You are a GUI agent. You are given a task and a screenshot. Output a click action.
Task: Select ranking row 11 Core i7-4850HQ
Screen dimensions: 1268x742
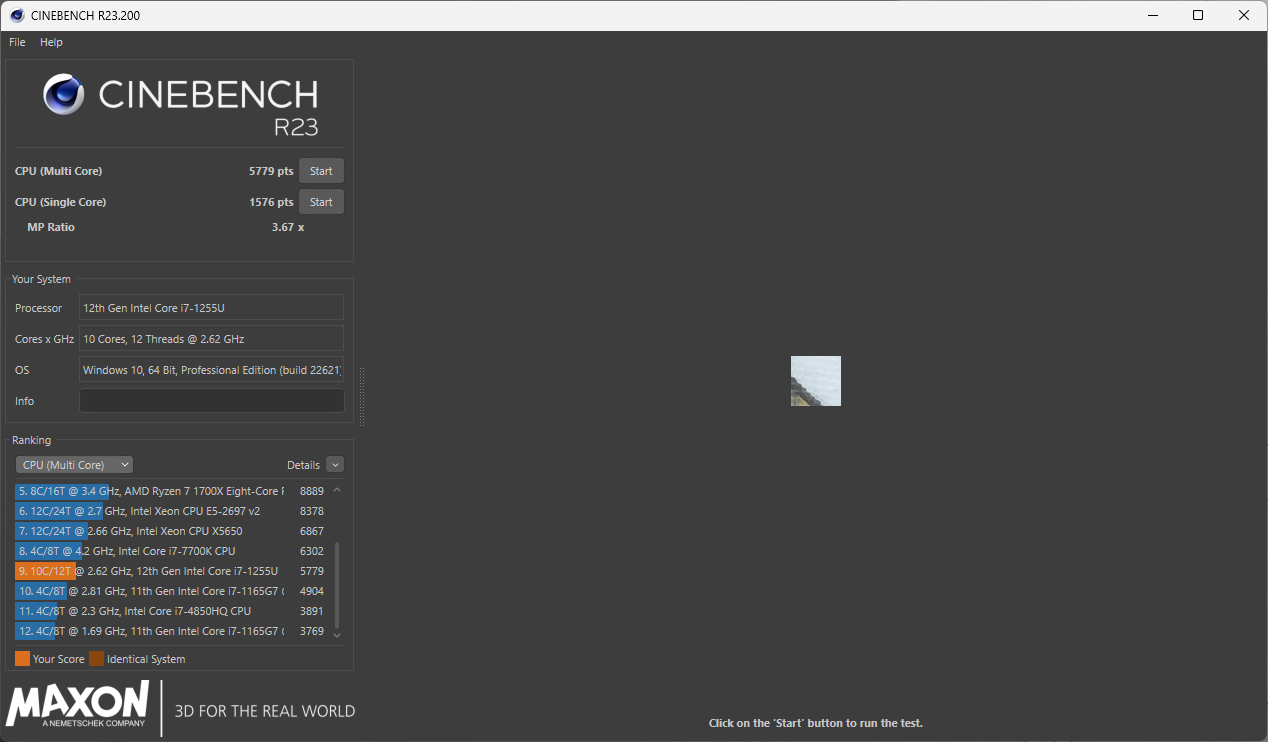click(171, 611)
